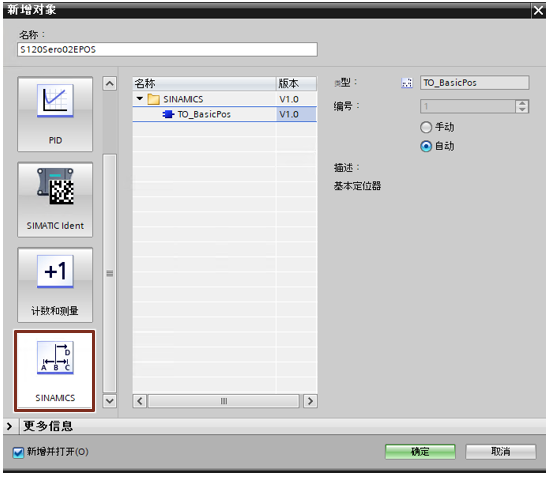555x478 pixels.
Task: Close the 新增对象 dialog with X
Action: click(538, 10)
